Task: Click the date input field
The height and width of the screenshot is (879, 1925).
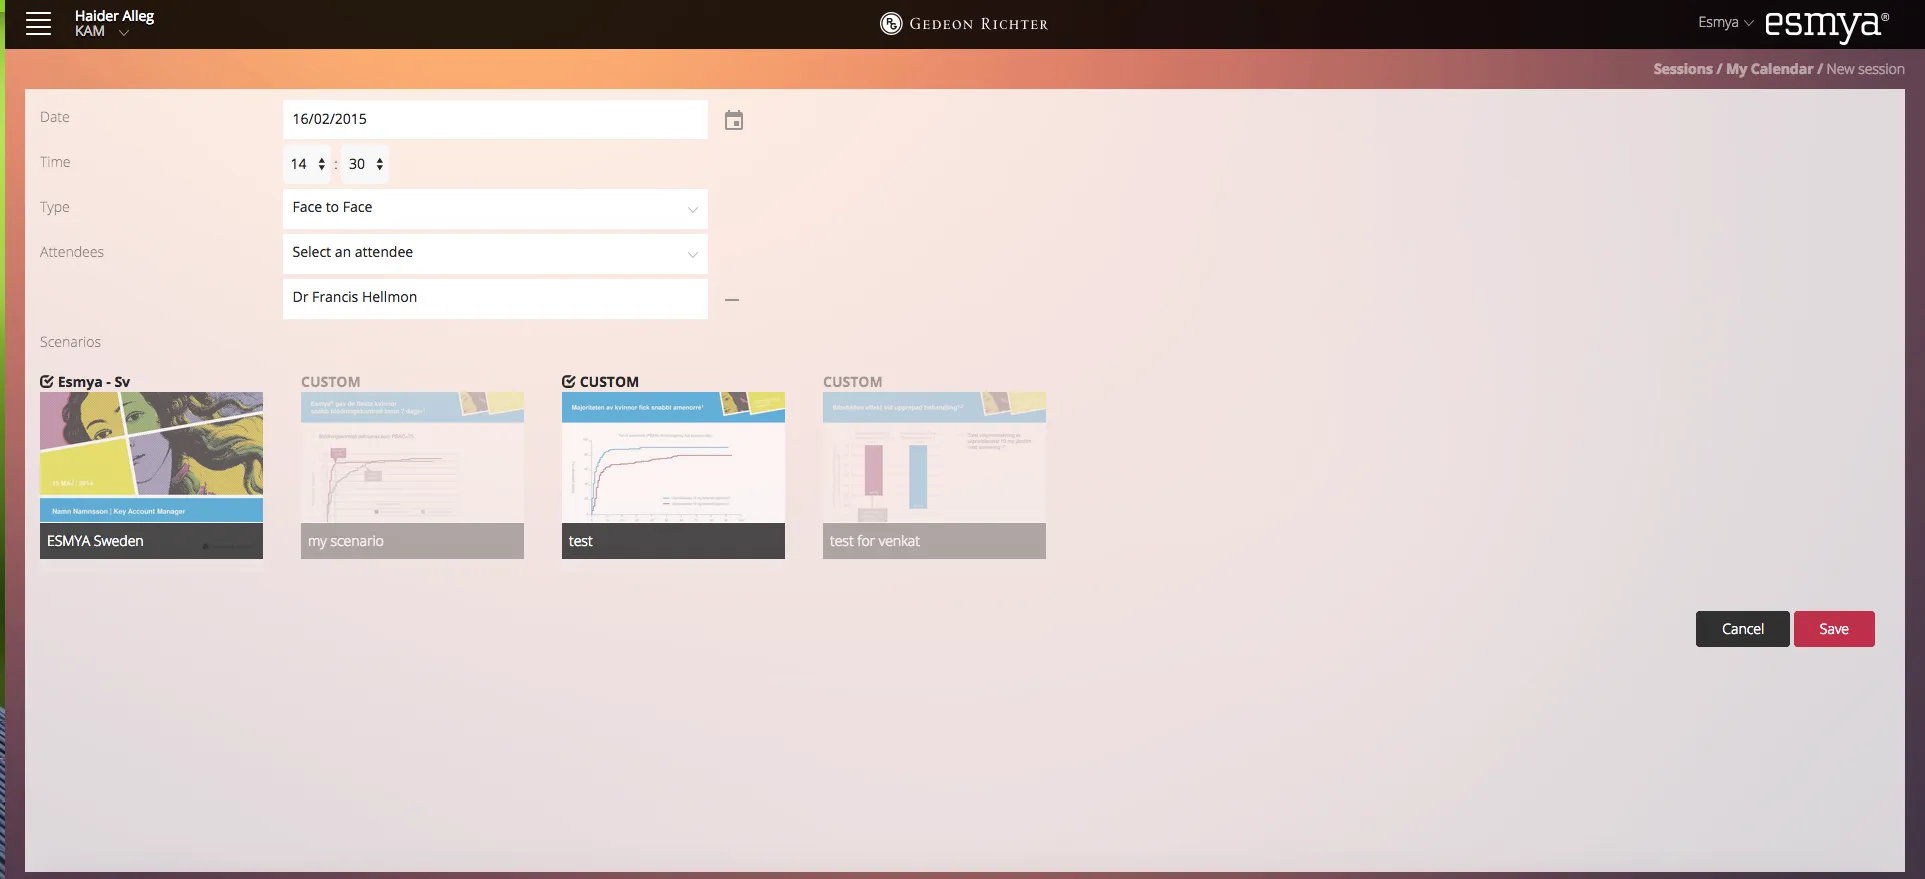Action: [x=495, y=119]
